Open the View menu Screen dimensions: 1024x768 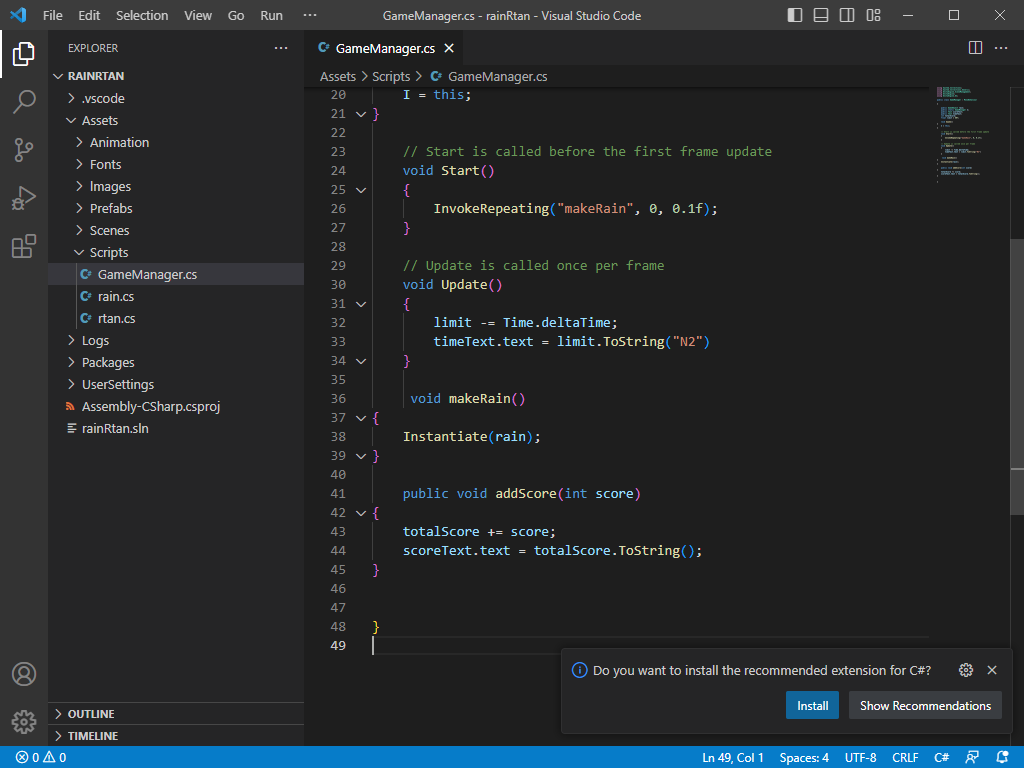[197, 15]
